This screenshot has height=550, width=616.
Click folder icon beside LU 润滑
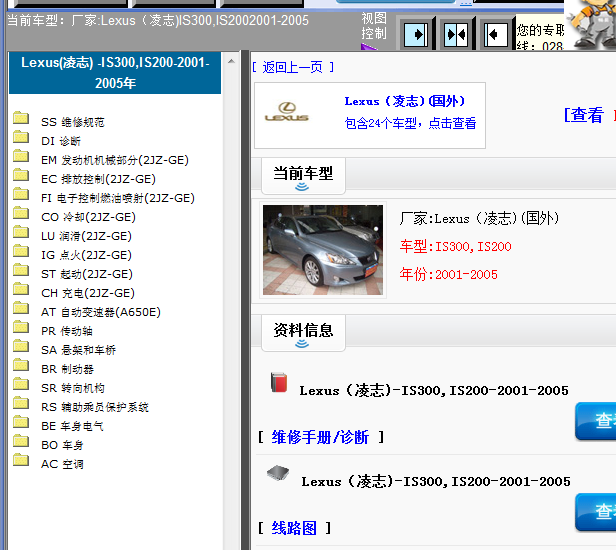21,232
